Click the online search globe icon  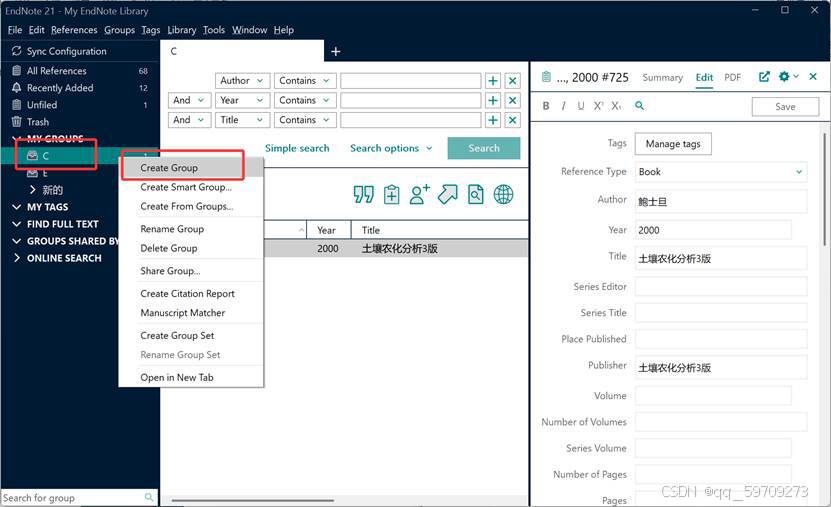(x=503, y=194)
